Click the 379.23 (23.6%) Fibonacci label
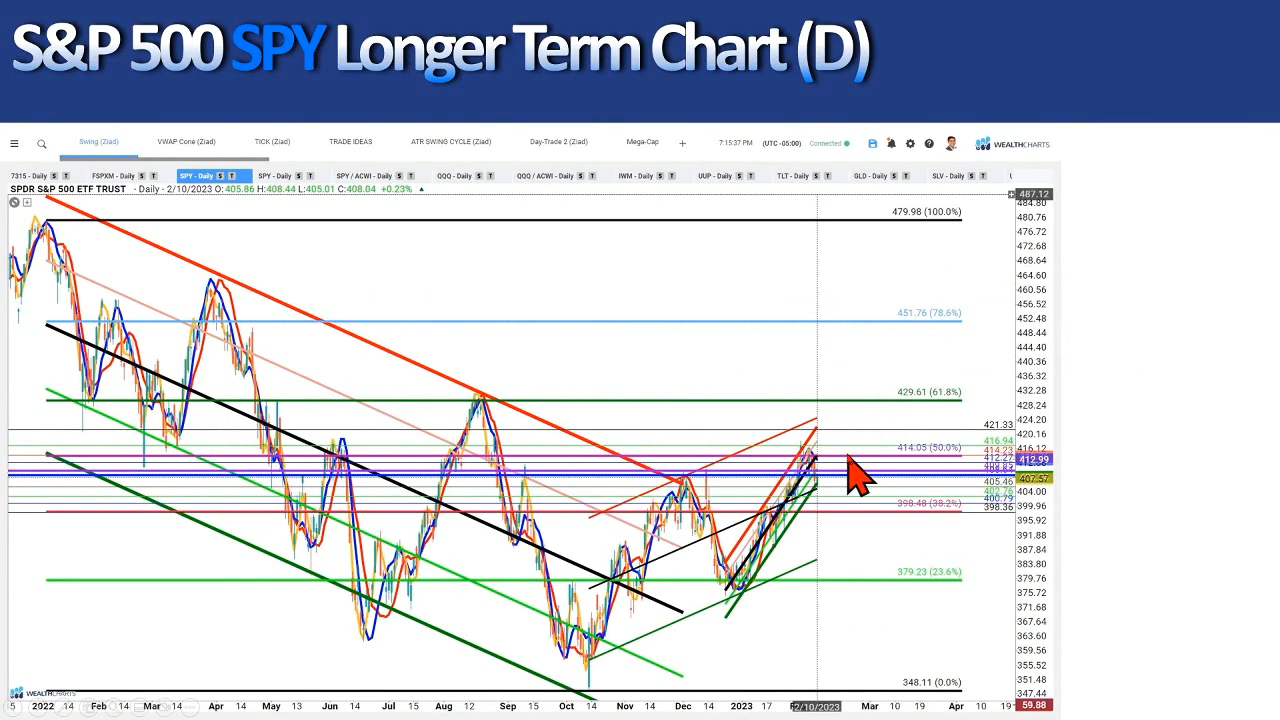 [x=929, y=572]
